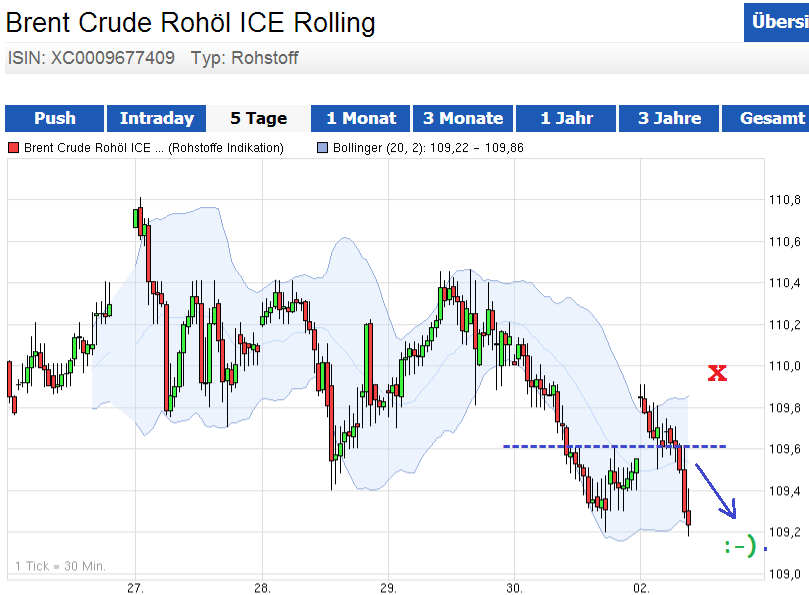Click the red Brent Crude legend swatch

[x=14, y=148]
